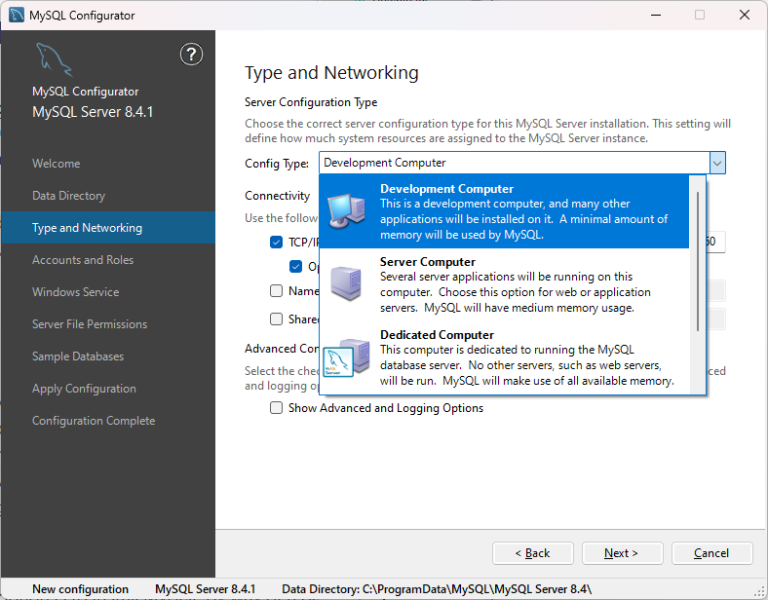Click the Development Computer monitor icon
Image resolution: width=768 pixels, height=600 pixels.
[x=346, y=212]
